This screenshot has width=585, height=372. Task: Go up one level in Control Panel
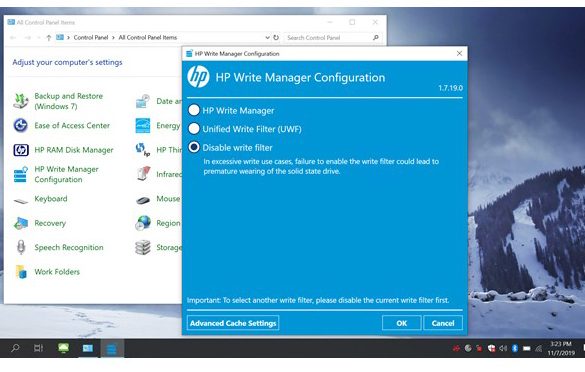pyautogui.click(x=49, y=37)
